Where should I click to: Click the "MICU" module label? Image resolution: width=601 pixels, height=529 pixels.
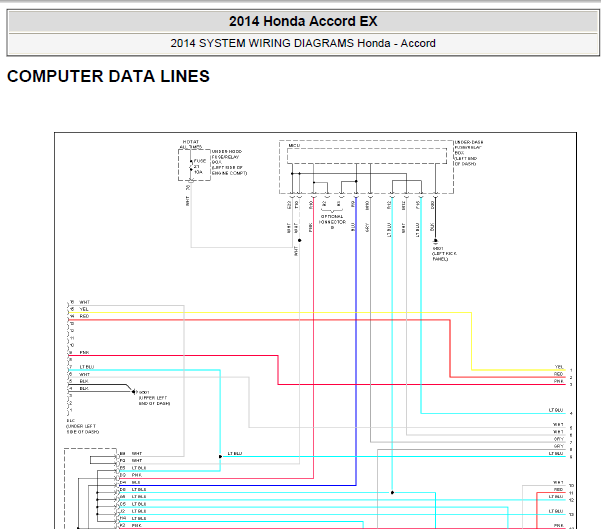click(294, 146)
